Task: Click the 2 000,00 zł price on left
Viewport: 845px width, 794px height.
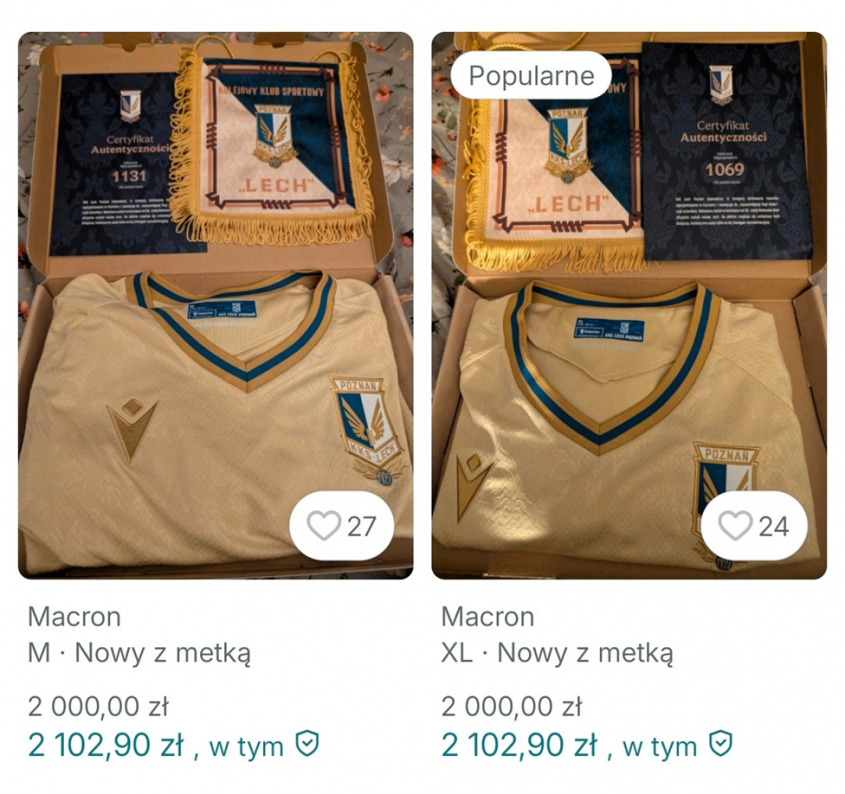Action: (99, 706)
